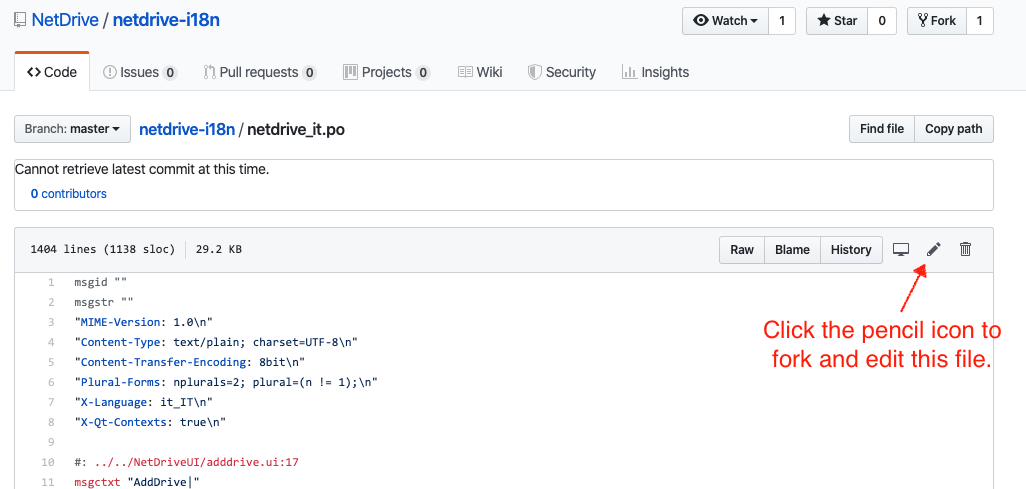Click the MIME-Version code line
Screen dimensions: 1026x489
click(x=144, y=322)
